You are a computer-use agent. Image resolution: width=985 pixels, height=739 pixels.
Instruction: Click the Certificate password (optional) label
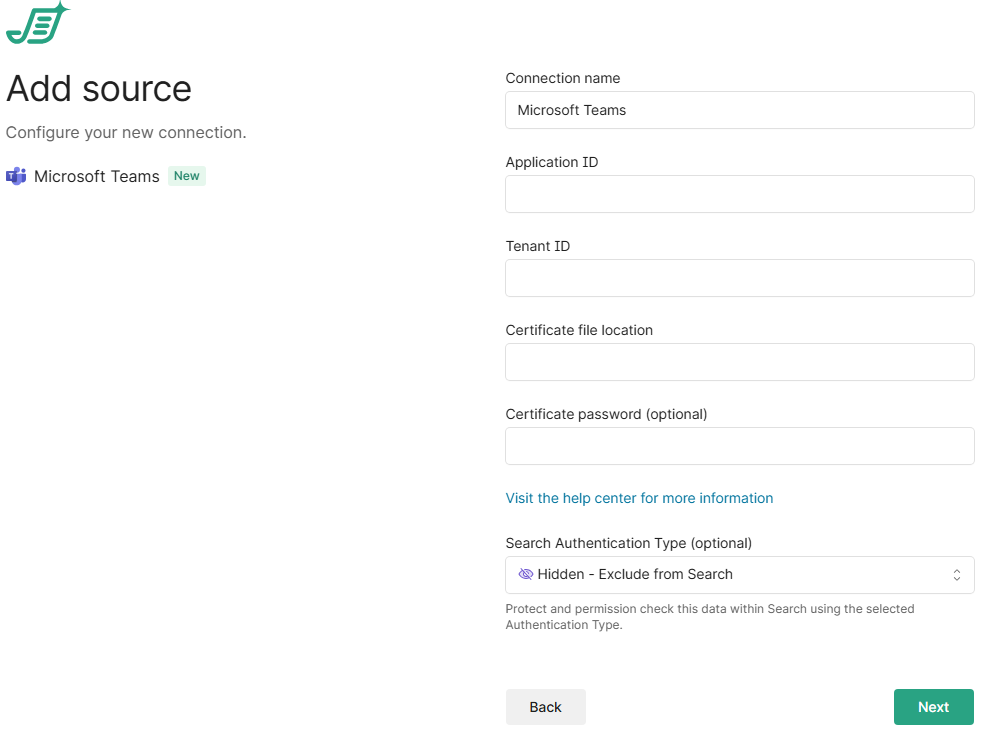click(606, 414)
